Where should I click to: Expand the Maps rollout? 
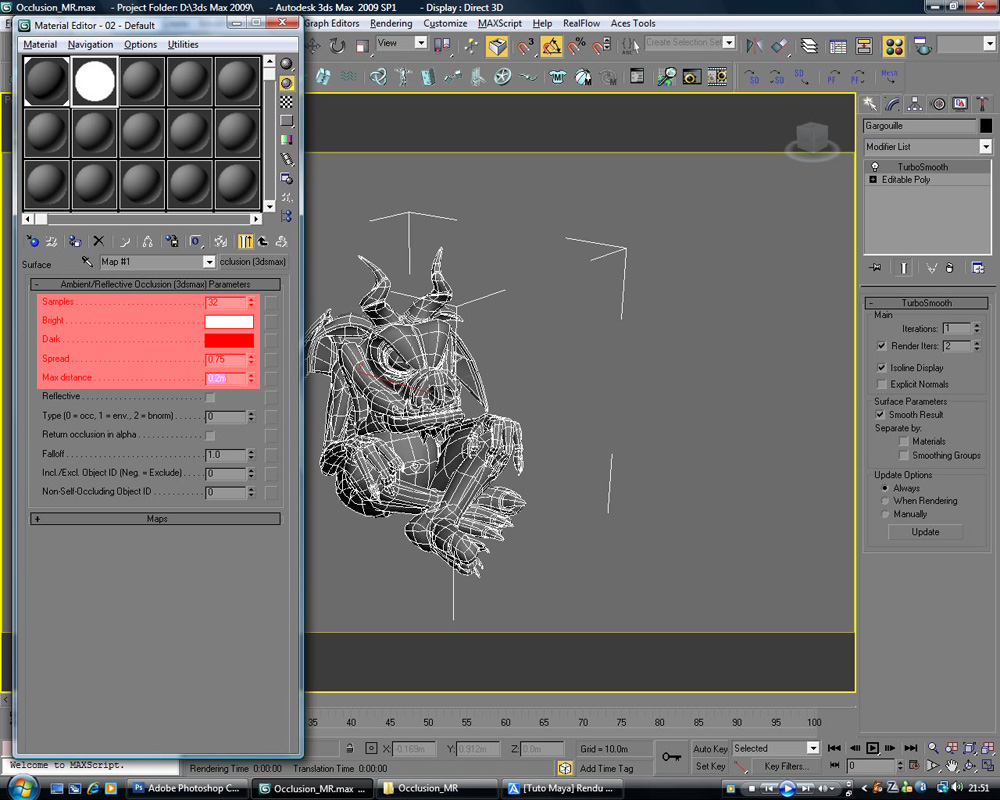point(155,519)
